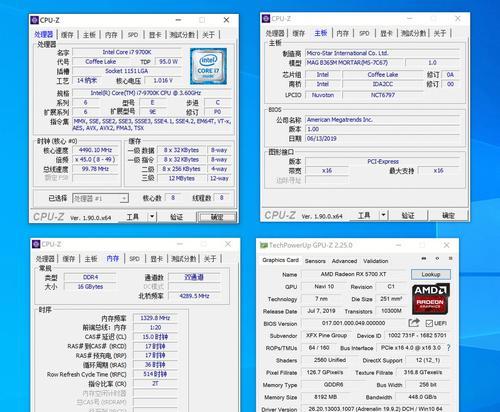Click the app icon of mainboard CPU-Z window
This screenshot has width=500, height=412.
(x=266, y=18)
